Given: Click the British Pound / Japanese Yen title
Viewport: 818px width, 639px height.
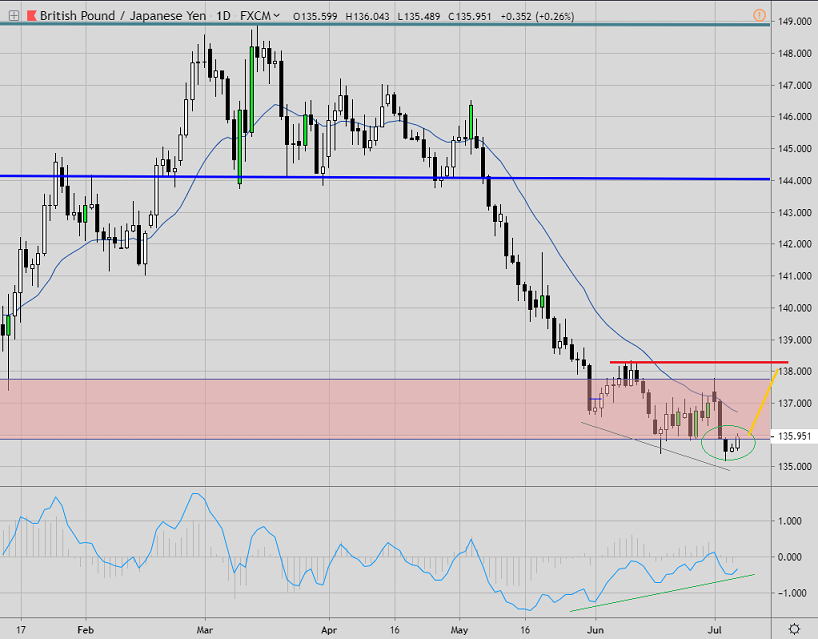Looking at the screenshot, I should click(123, 16).
